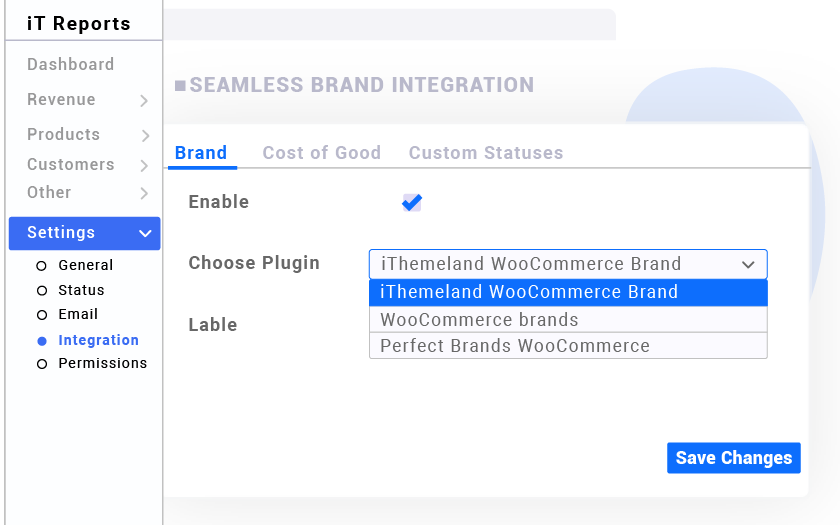Open Email settings submenu item
Screen dimensions: 840x525
(77, 315)
